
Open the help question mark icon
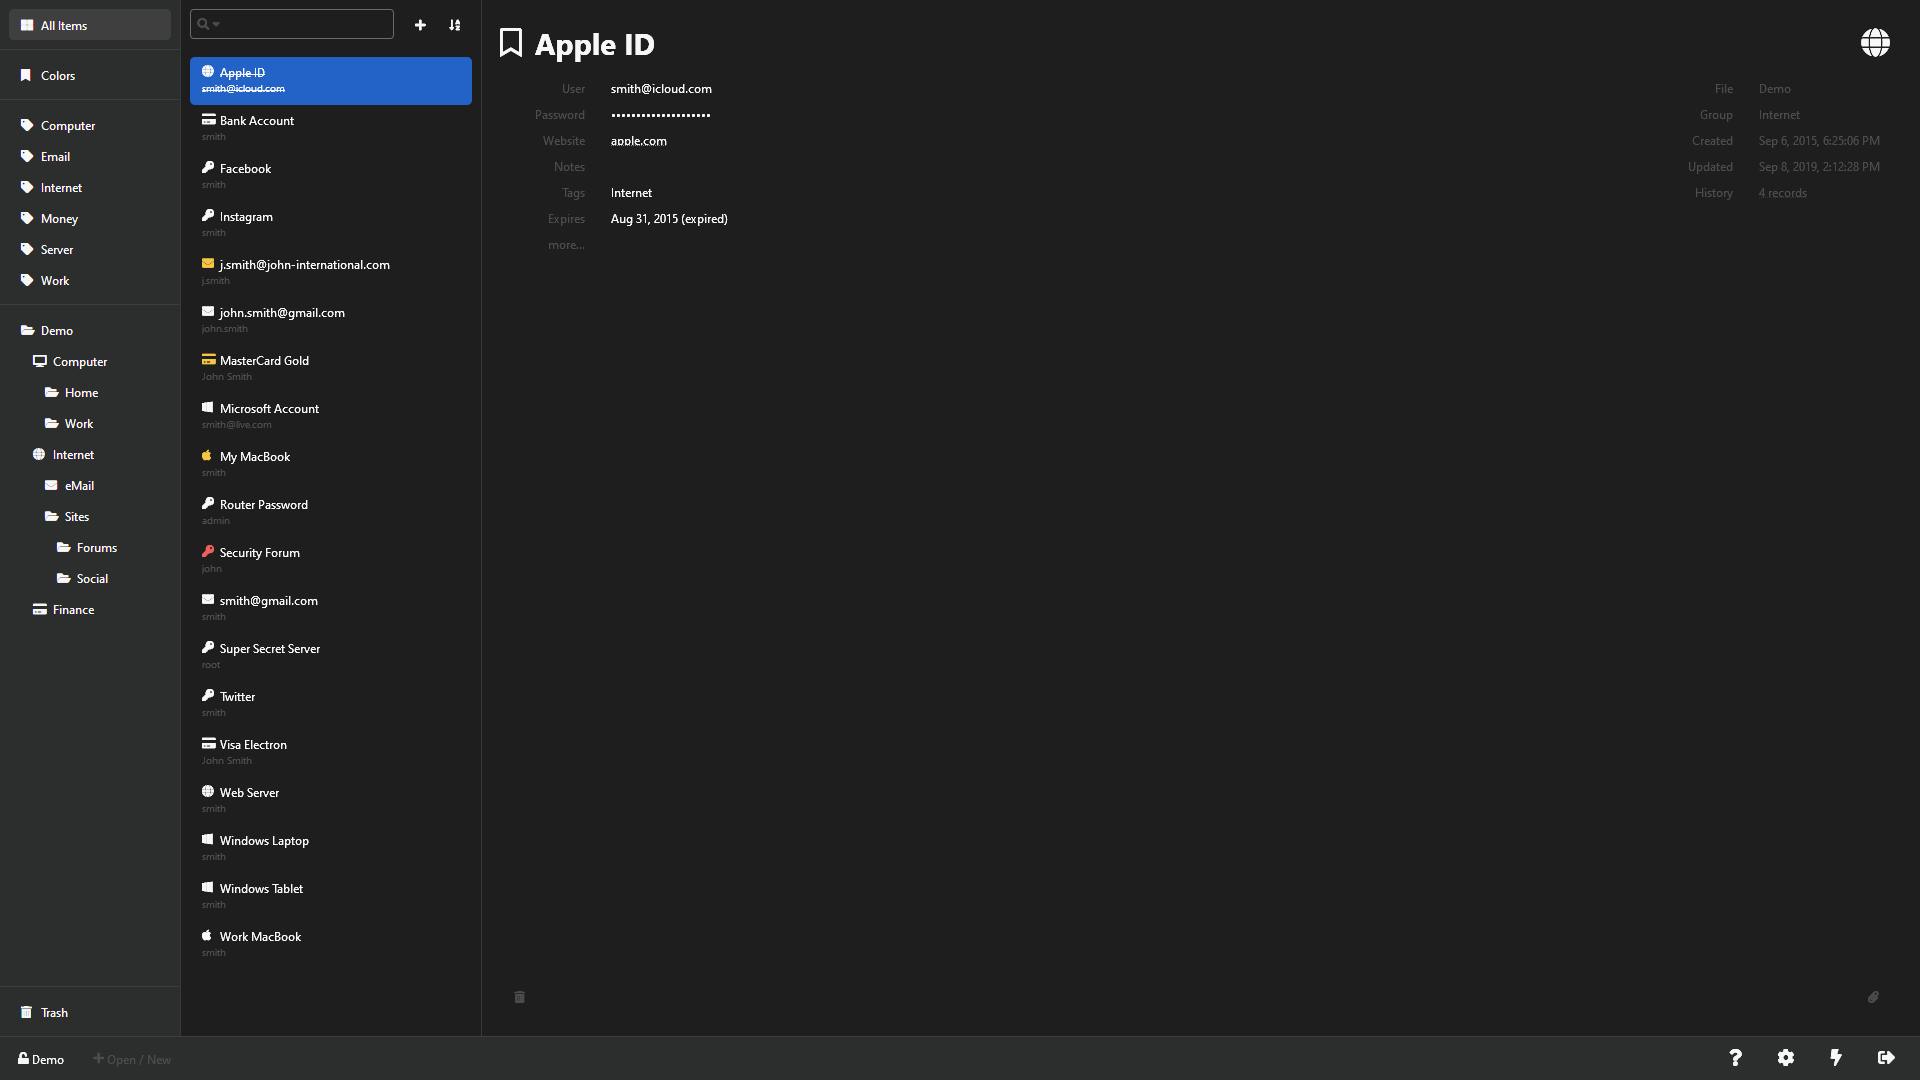click(1735, 1058)
